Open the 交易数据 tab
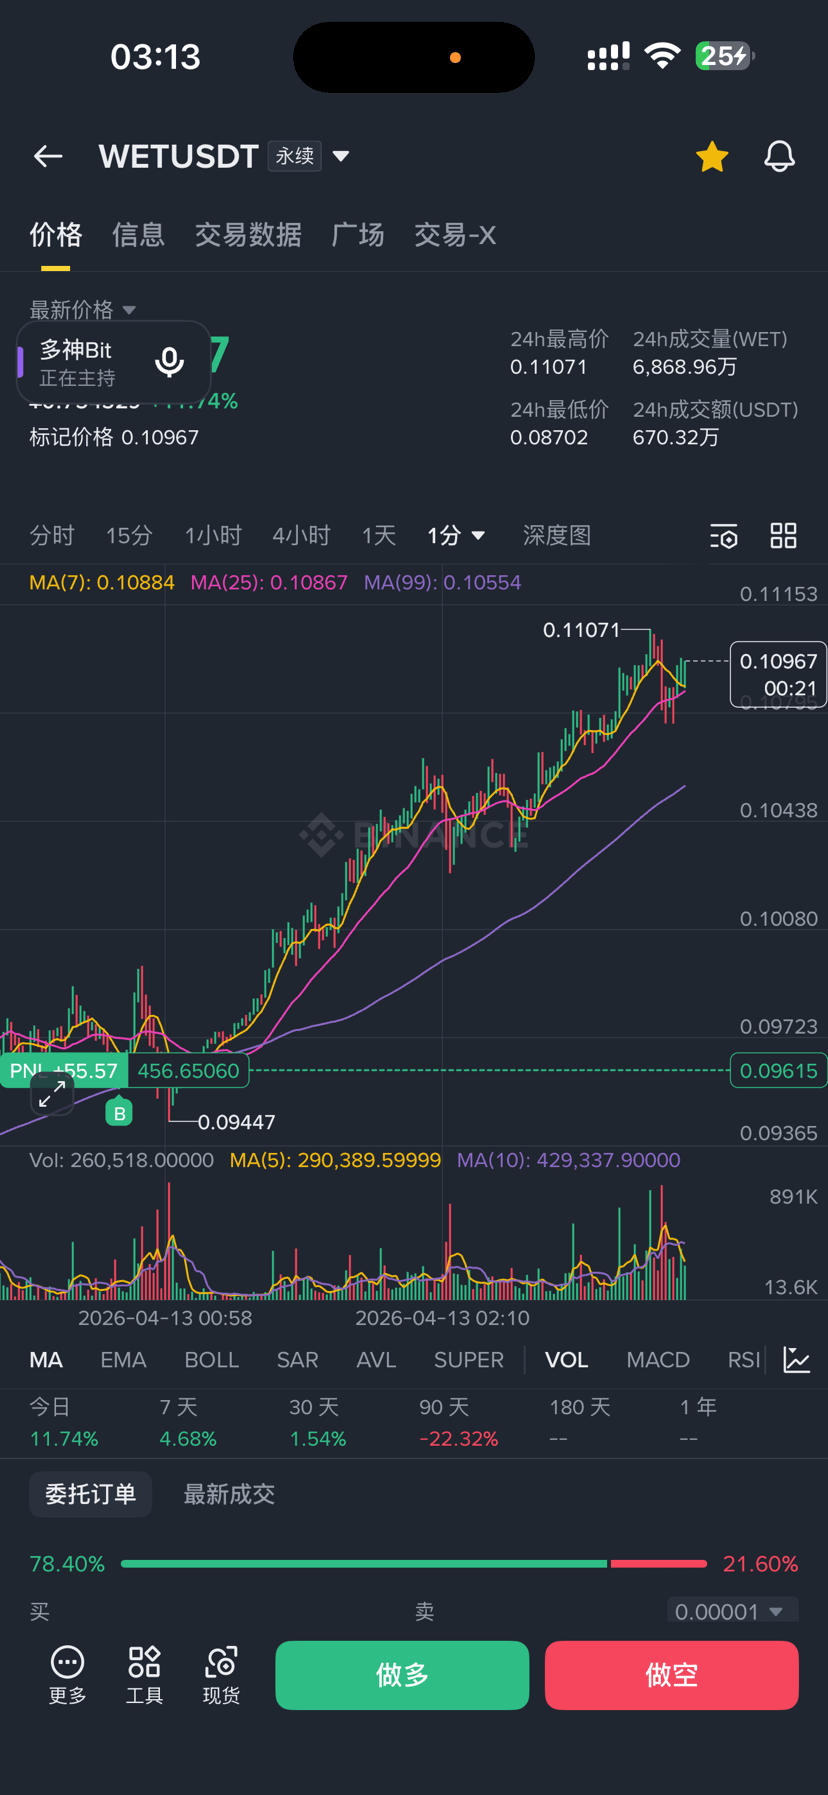 click(248, 235)
